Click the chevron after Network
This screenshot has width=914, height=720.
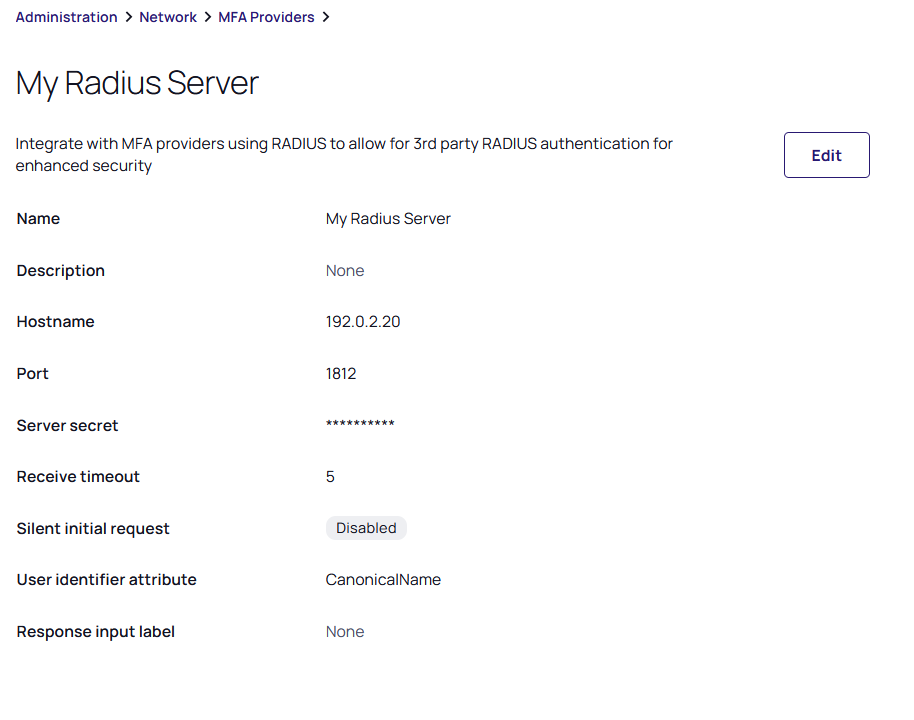tap(208, 17)
